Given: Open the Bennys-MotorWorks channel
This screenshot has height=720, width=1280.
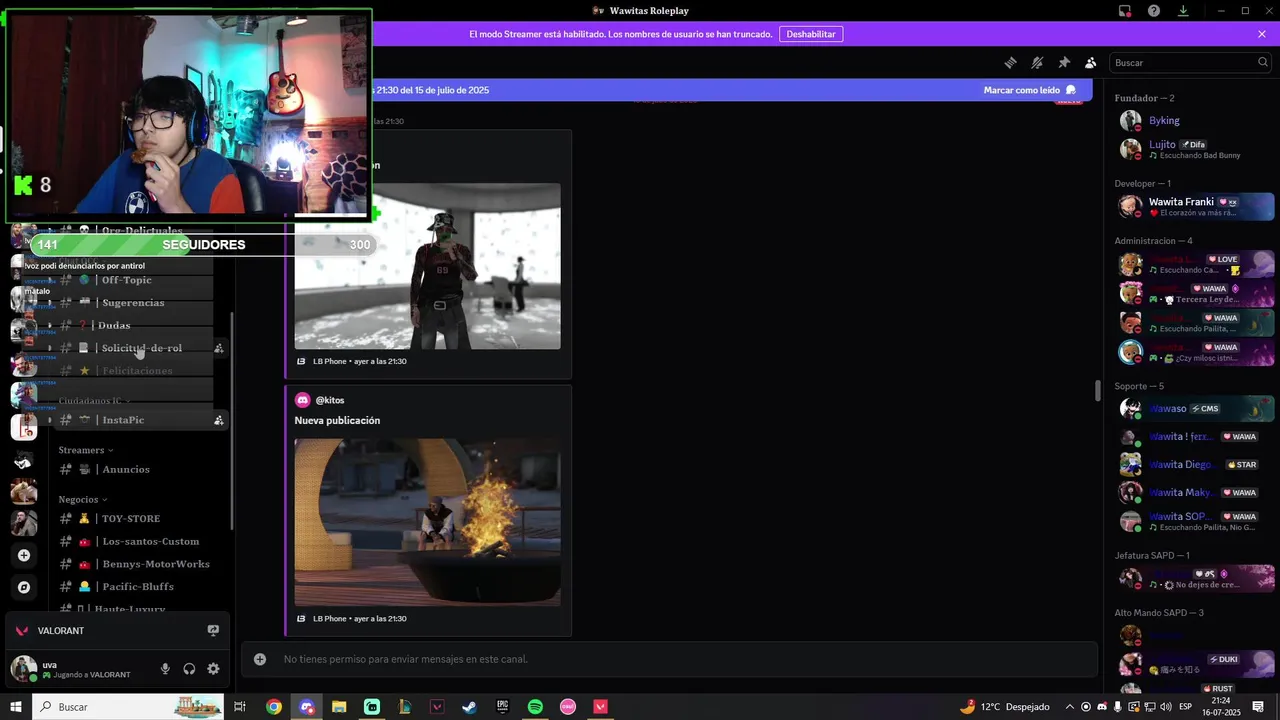Looking at the screenshot, I should click(x=140, y=564).
